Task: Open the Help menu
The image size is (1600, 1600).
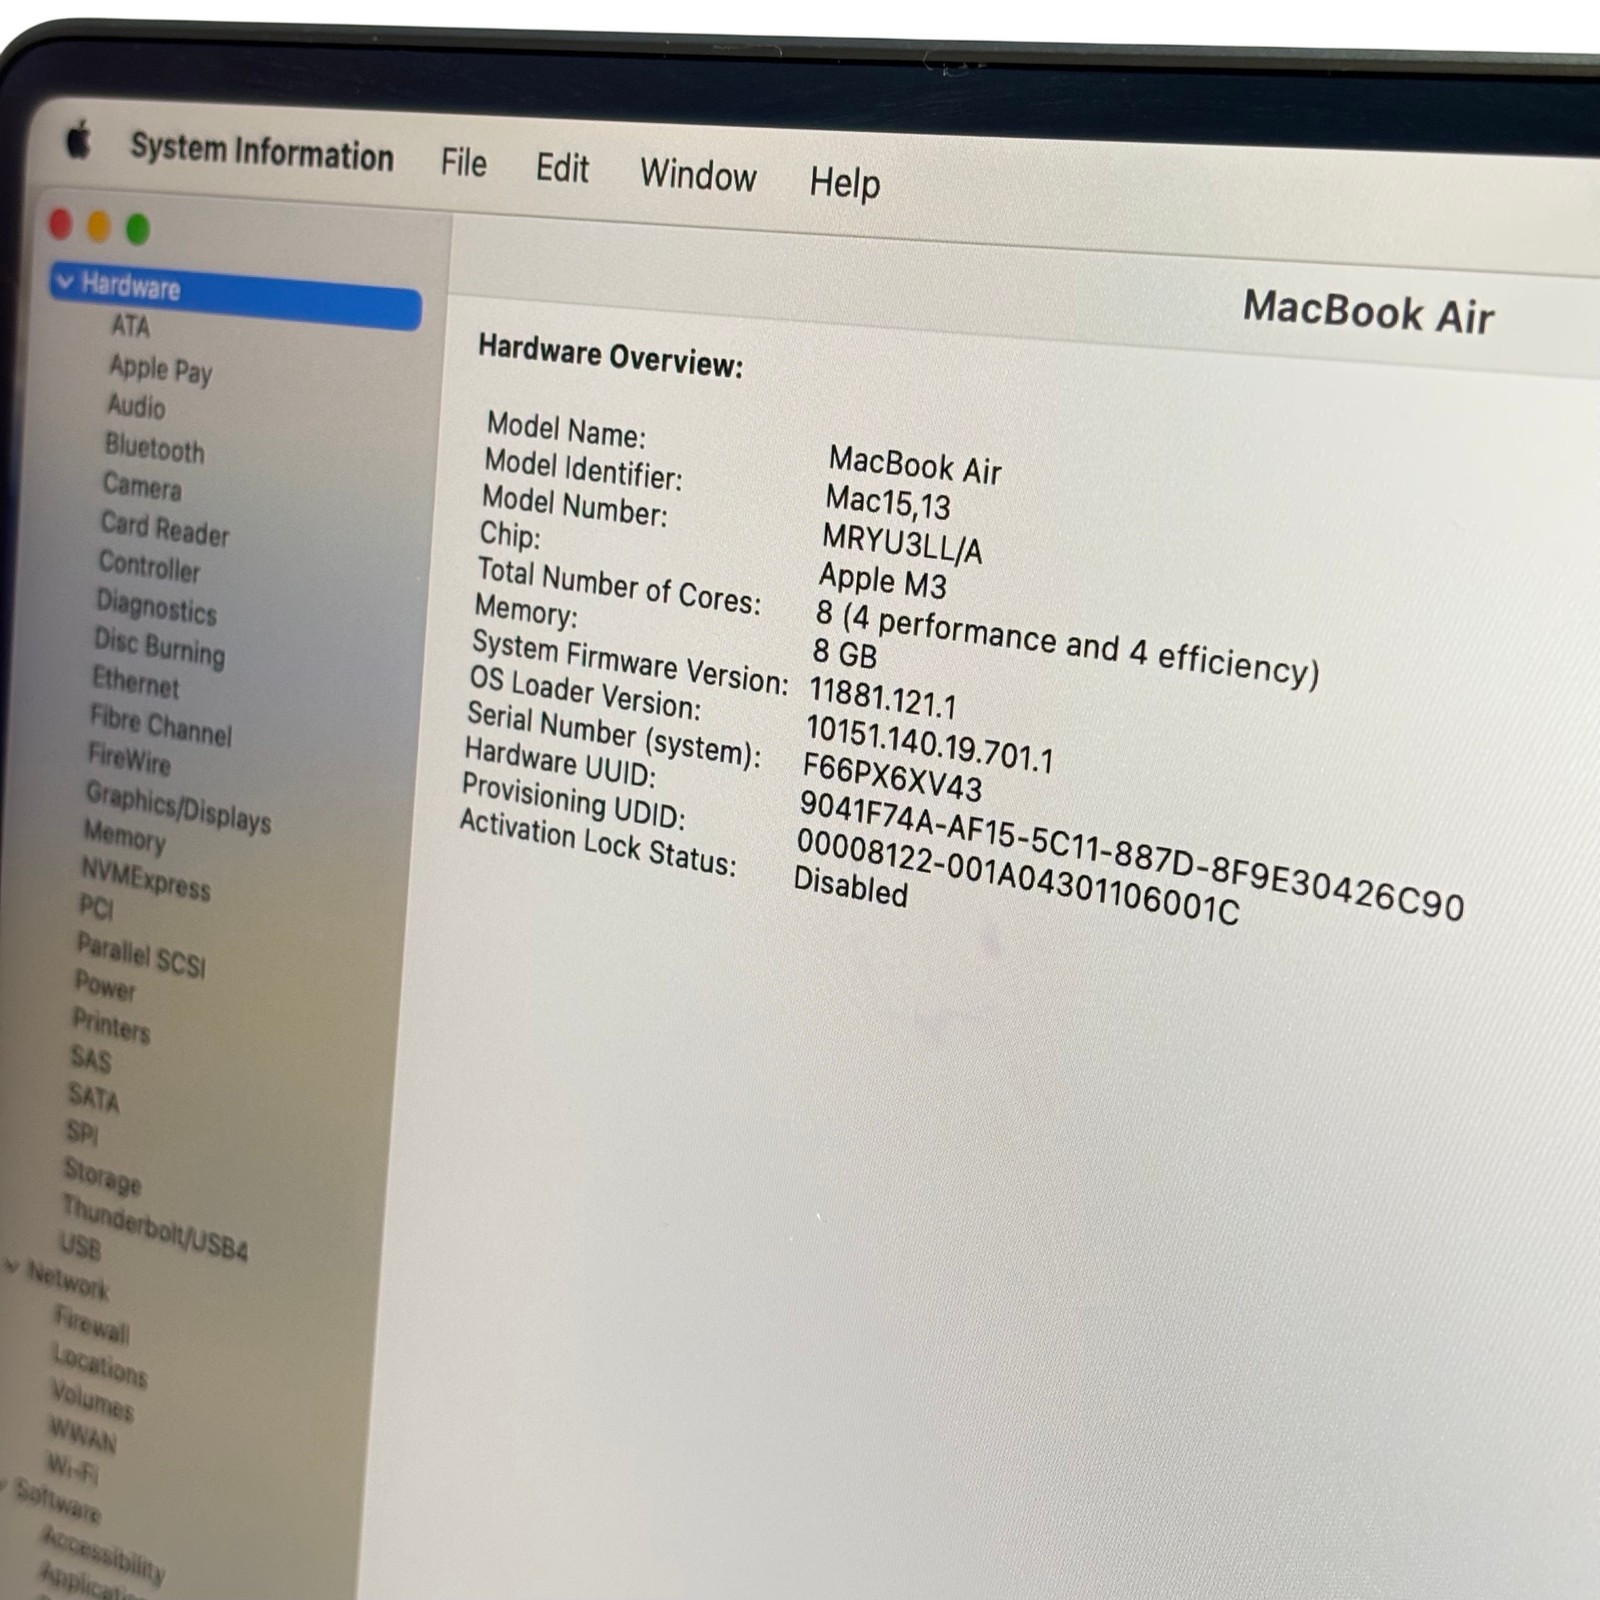Action: pos(845,183)
